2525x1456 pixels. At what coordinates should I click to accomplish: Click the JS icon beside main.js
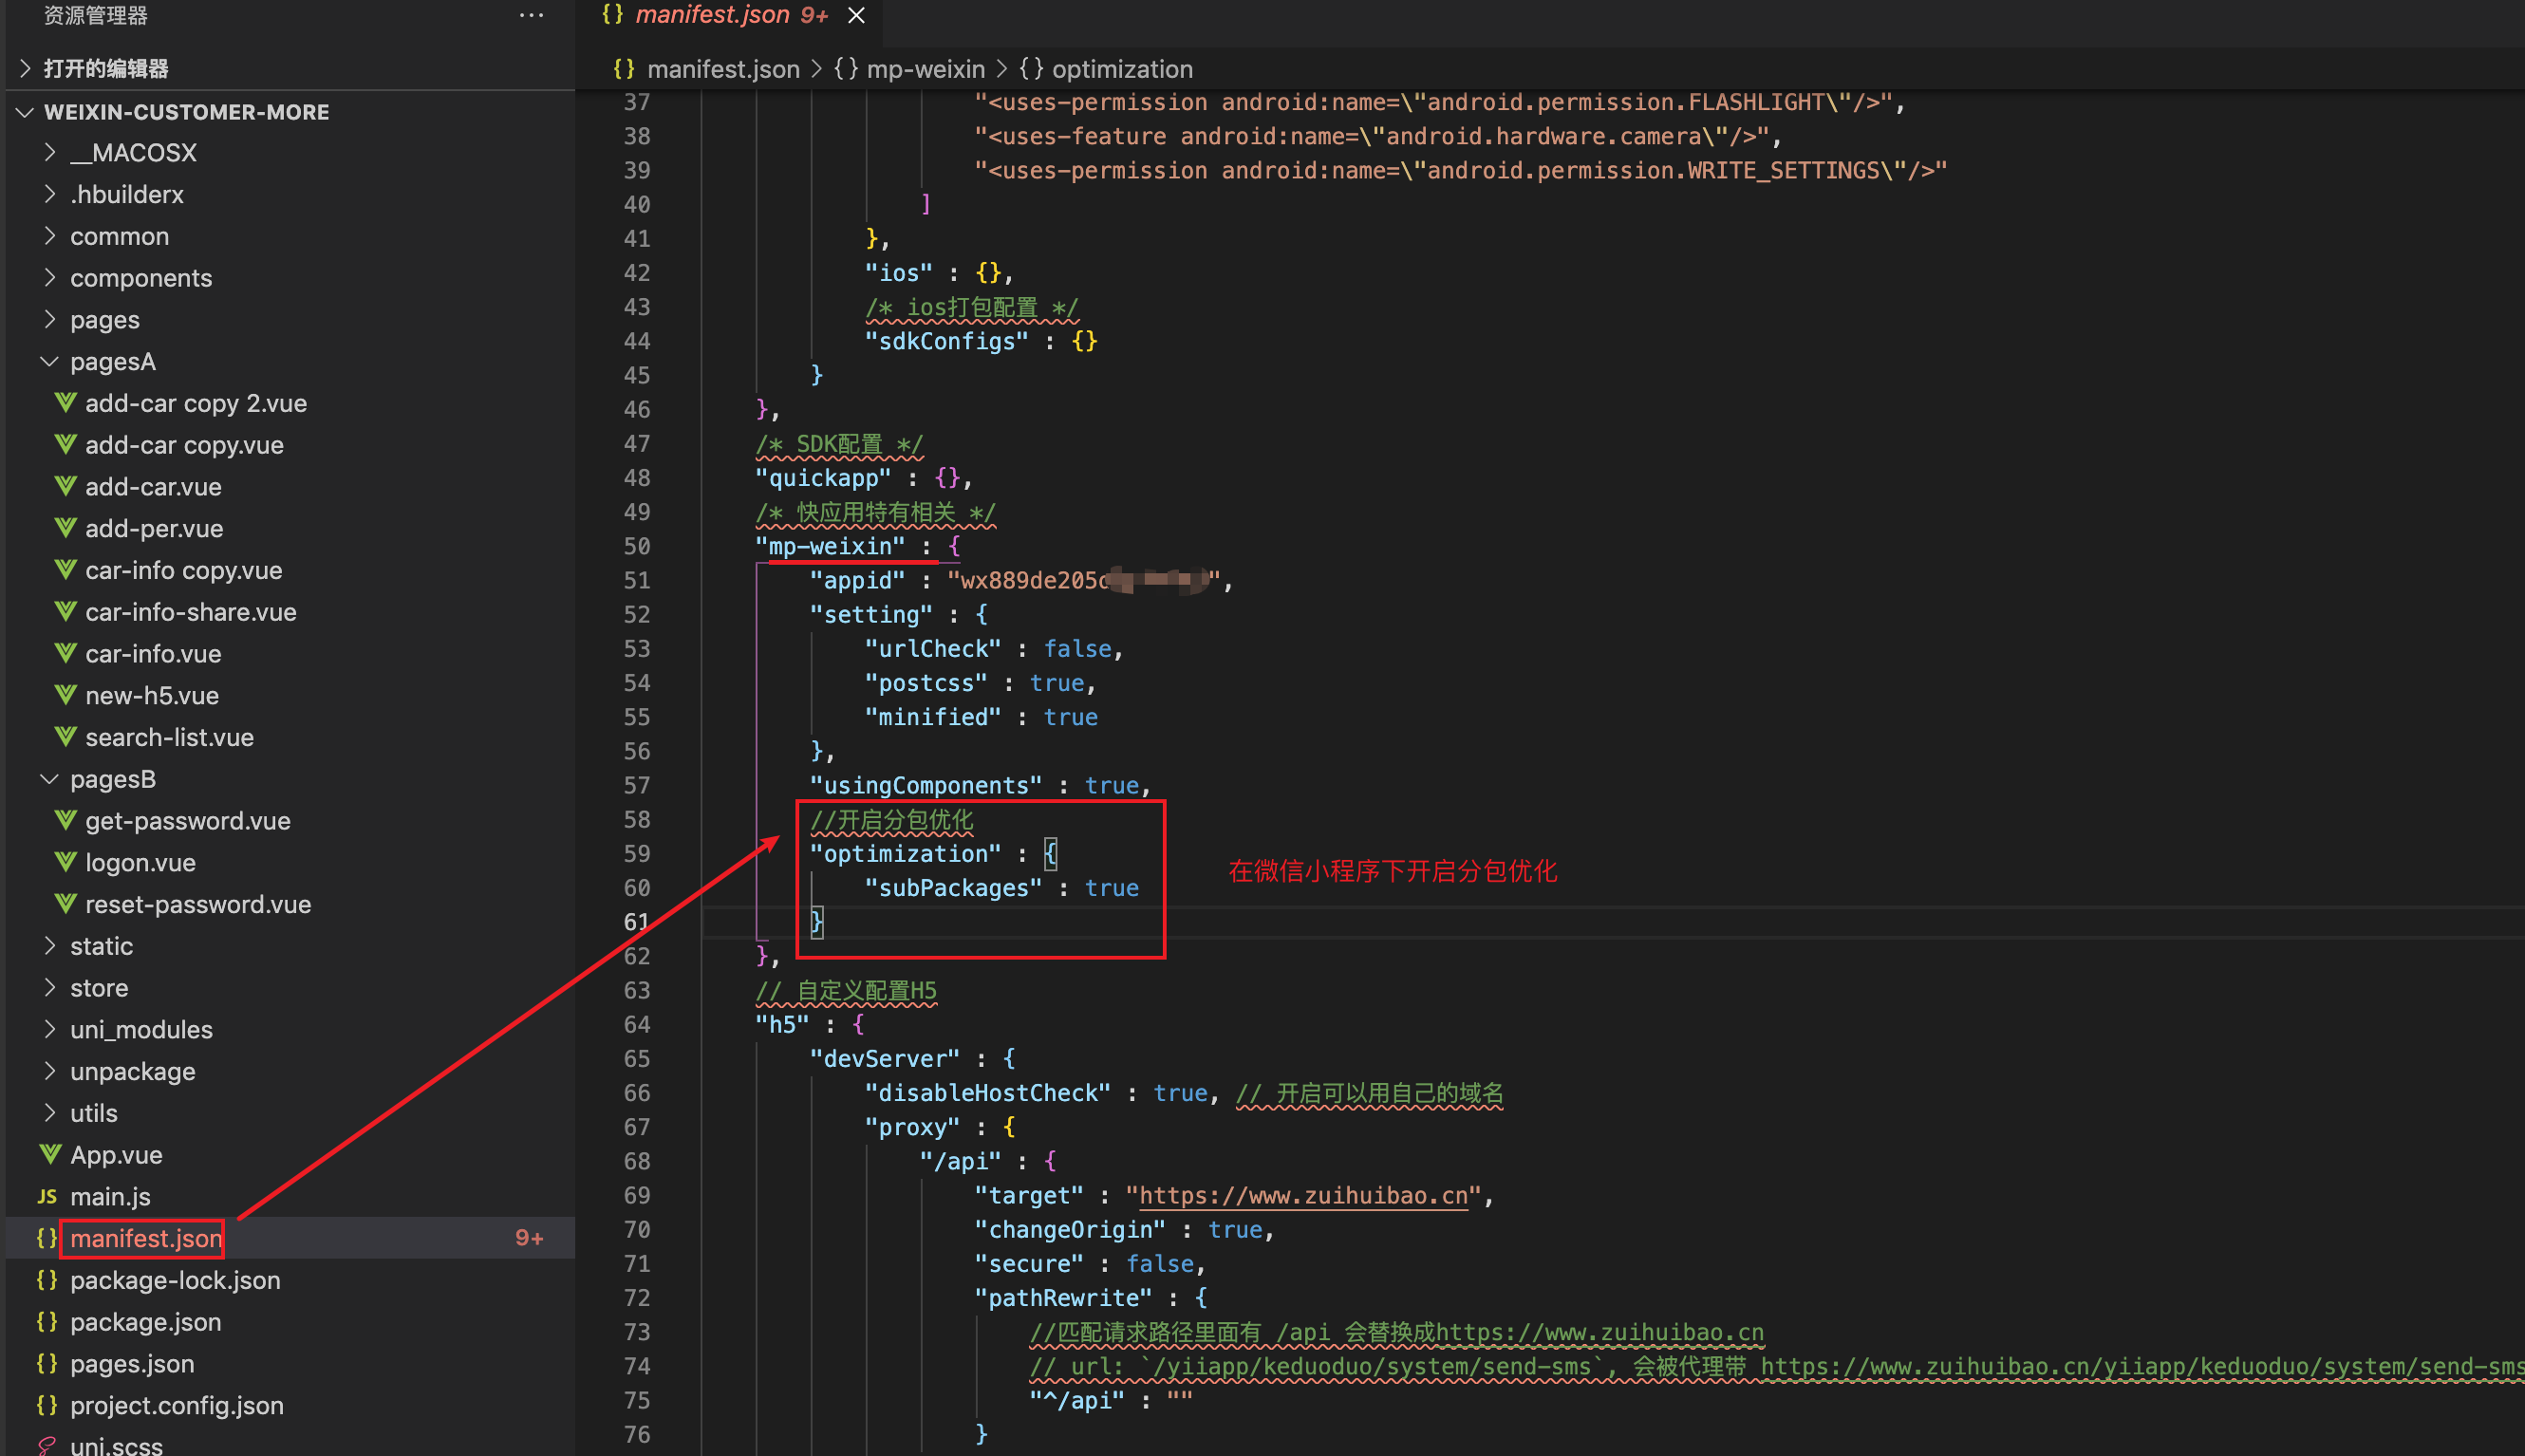[47, 1196]
